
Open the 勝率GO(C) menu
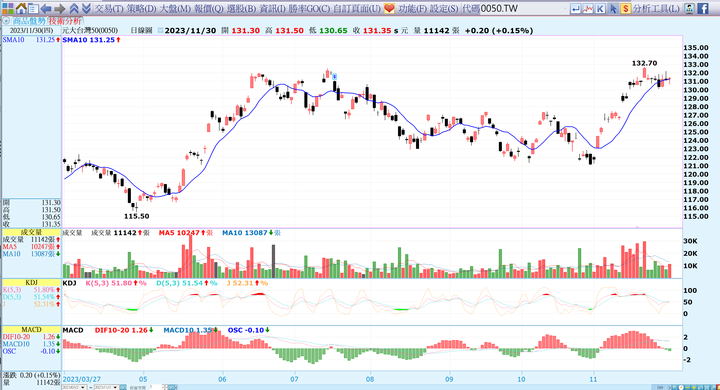click(309, 8)
